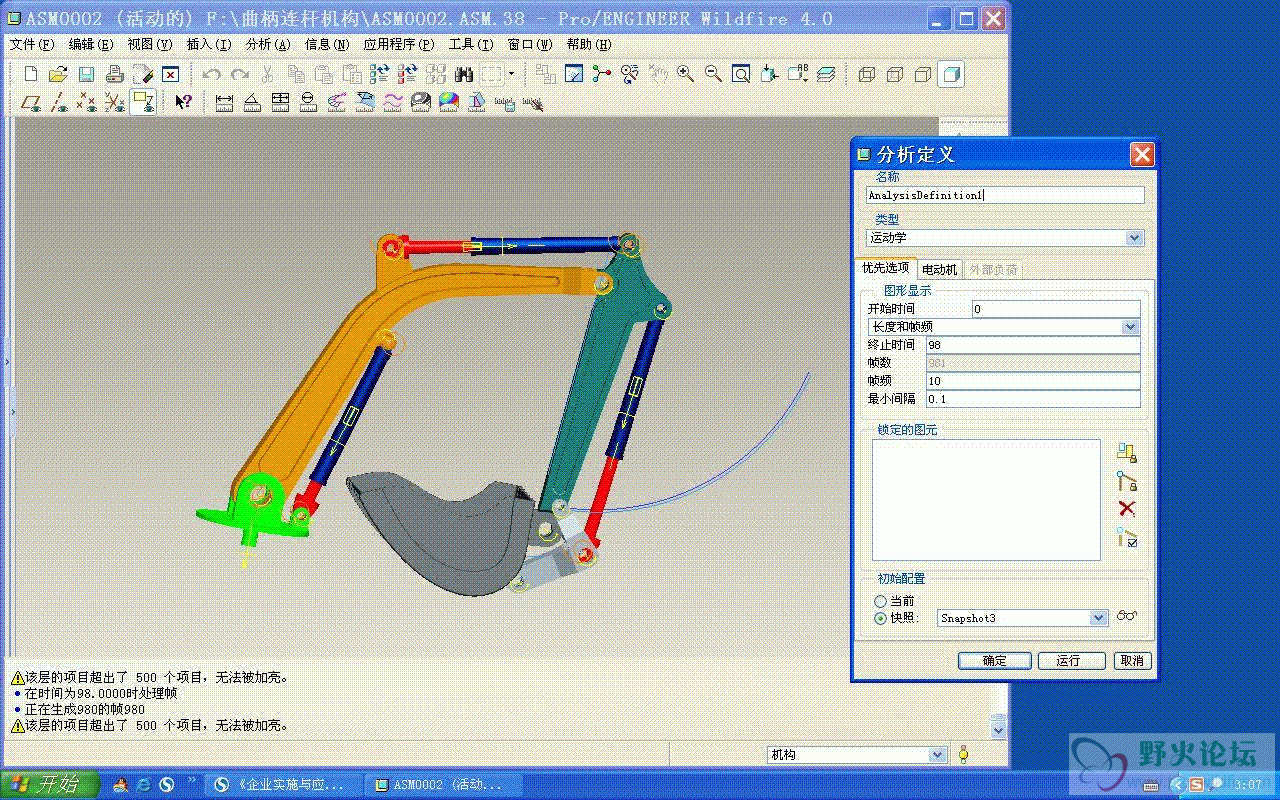Switch to the 电动机 tab
1280x800 pixels.
(x=939, y=269)
